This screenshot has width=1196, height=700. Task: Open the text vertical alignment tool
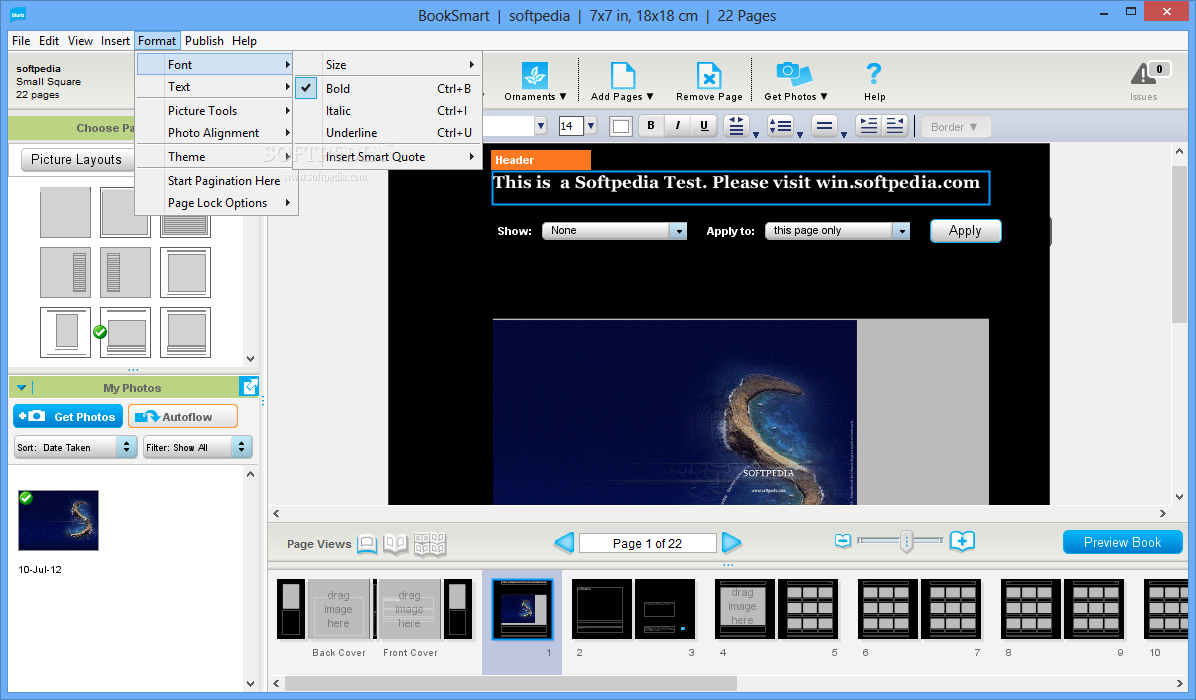pyautogui.click(x=738, y=127)
